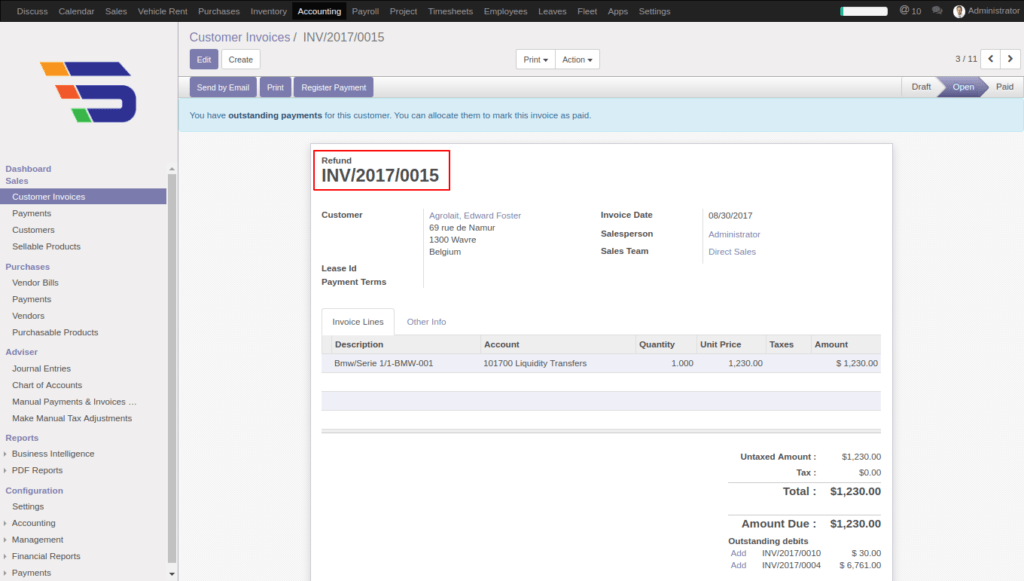Open customer Agrolait, Edward Foster link
The image size is (1024, 581).
[x=475, y=215]
